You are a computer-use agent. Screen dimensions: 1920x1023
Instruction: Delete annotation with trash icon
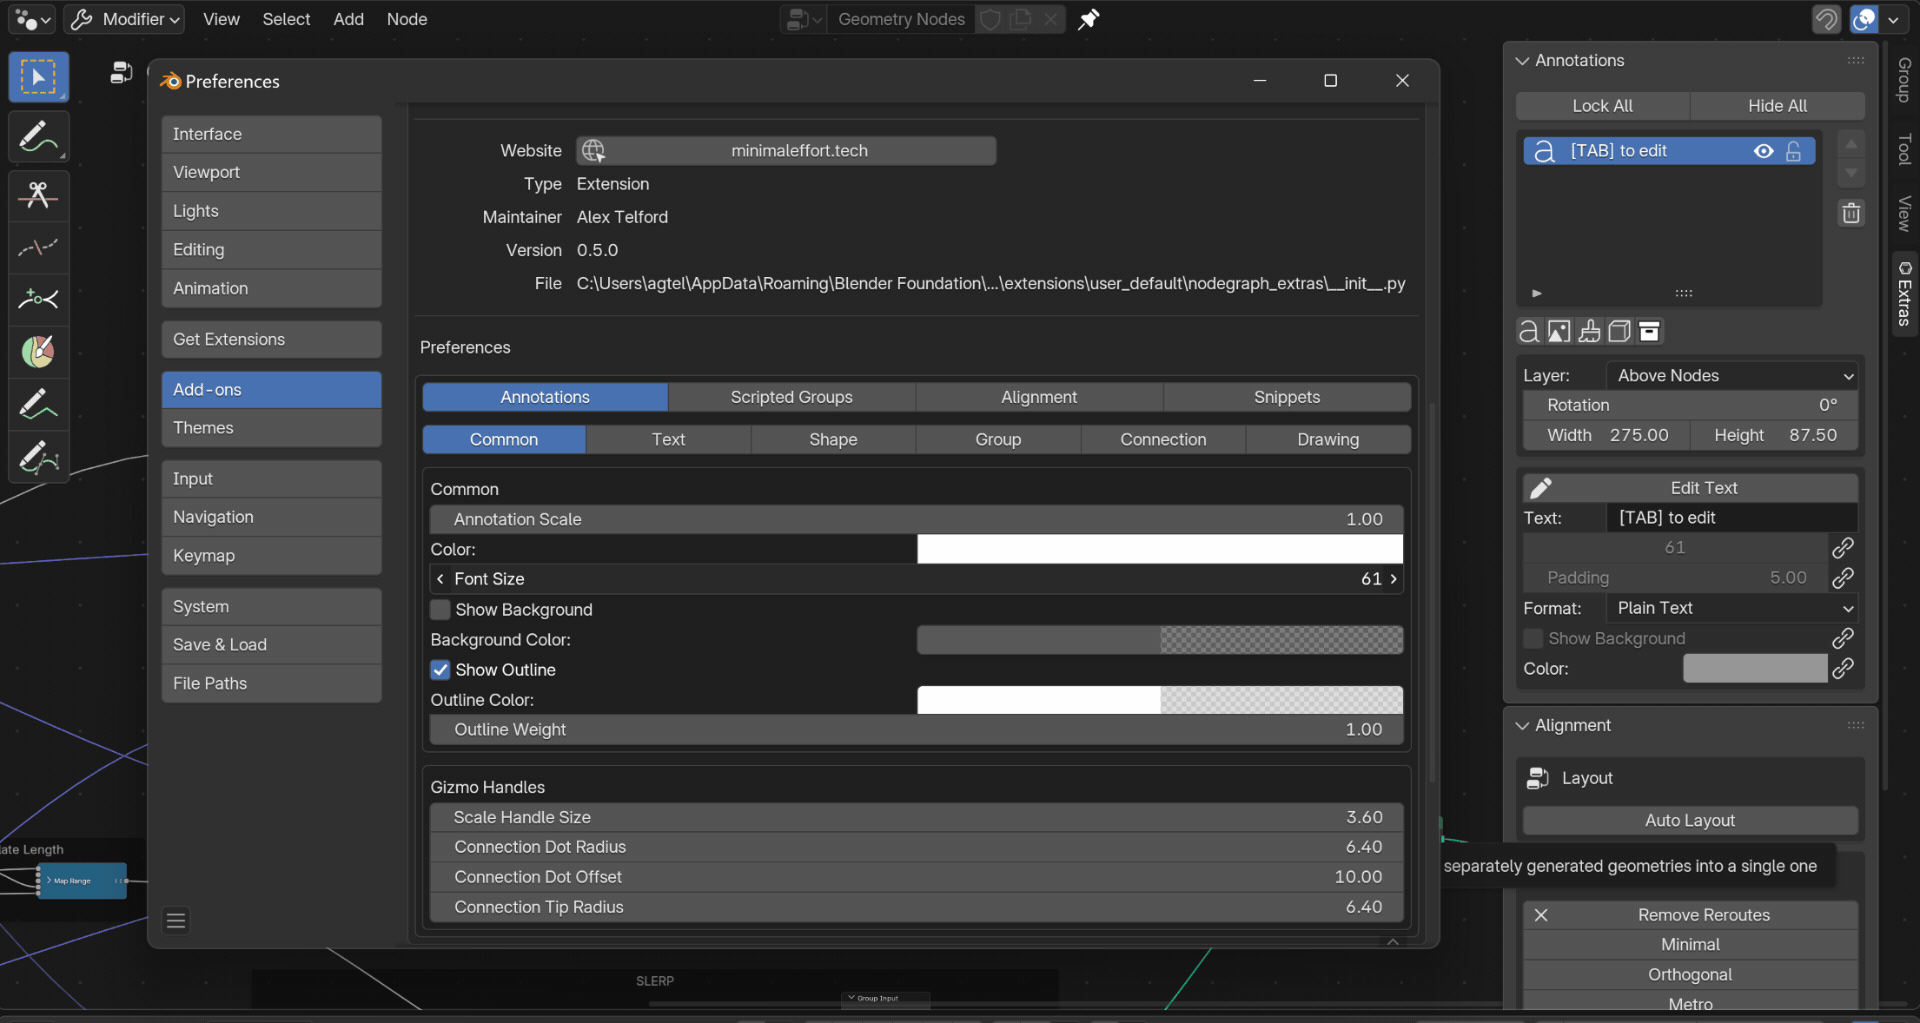1851,213
